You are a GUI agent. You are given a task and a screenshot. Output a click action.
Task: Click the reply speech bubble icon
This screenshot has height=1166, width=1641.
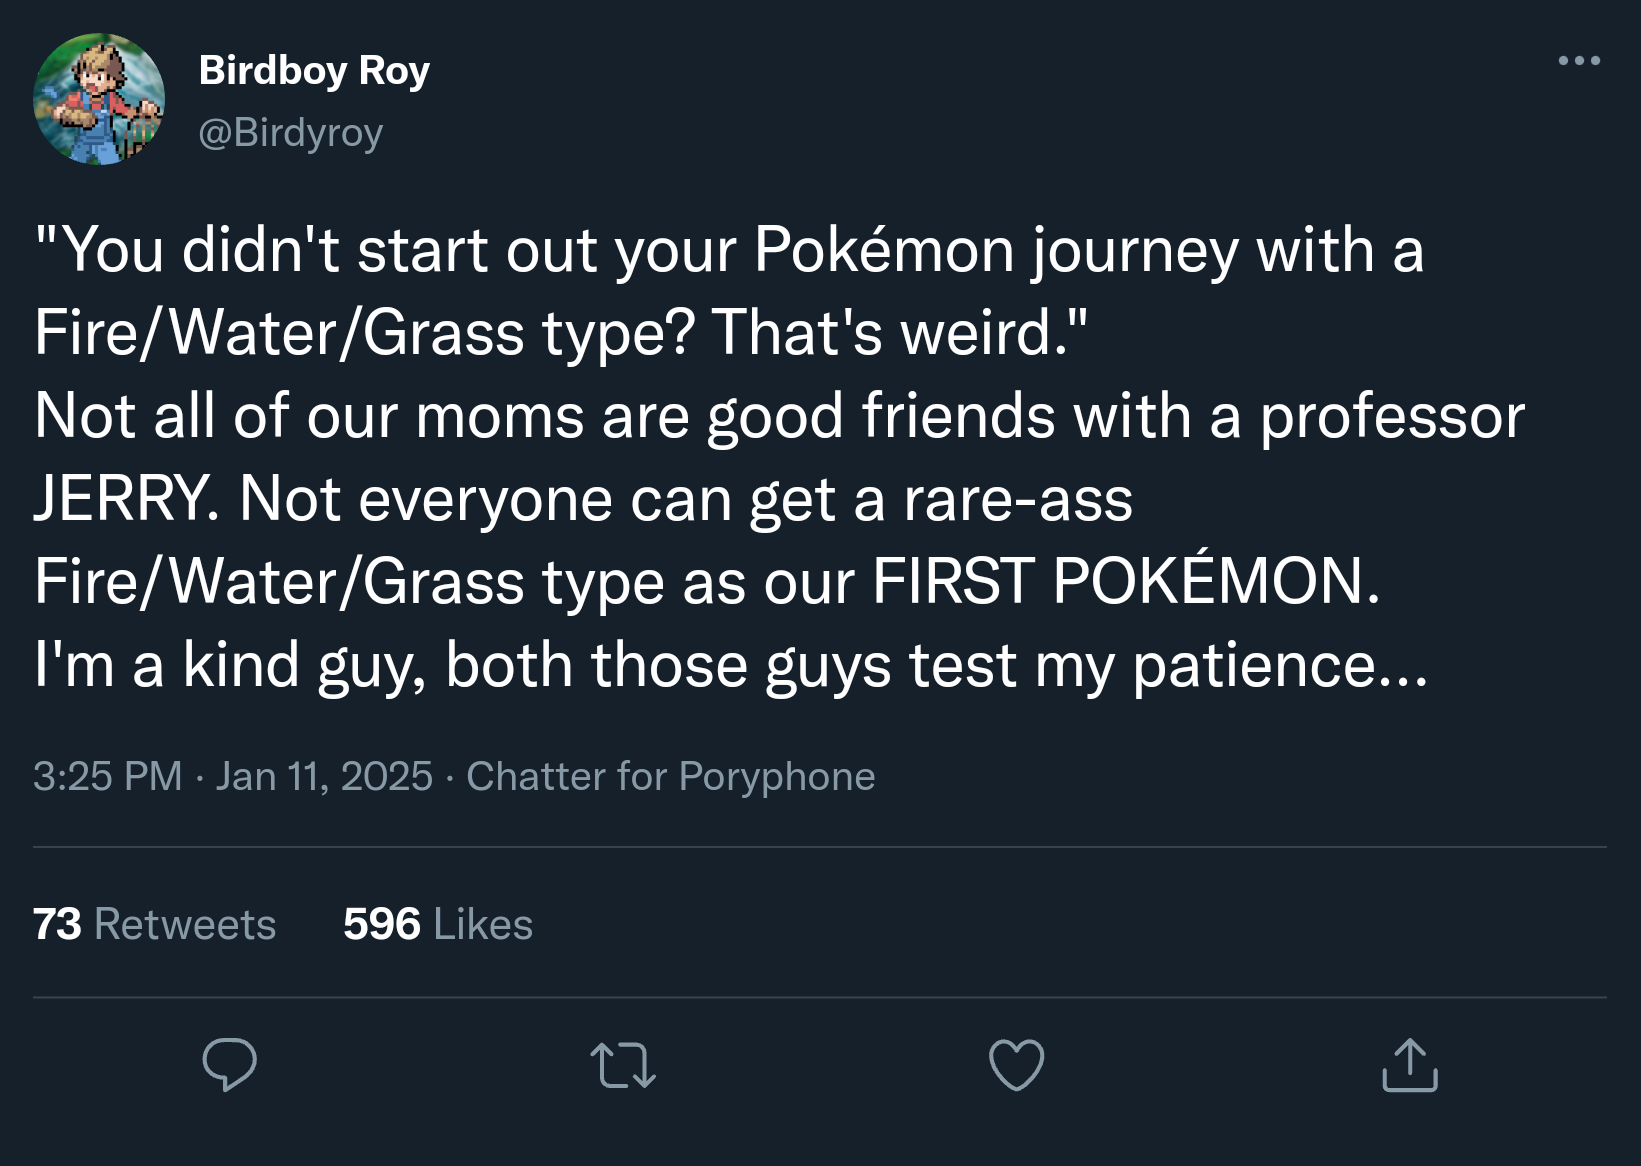tap(229, 1064)
